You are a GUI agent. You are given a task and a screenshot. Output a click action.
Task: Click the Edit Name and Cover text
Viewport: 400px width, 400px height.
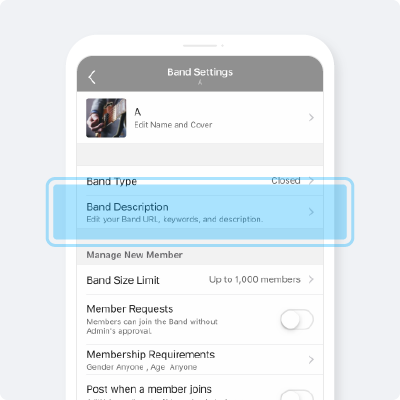point(173,125)
